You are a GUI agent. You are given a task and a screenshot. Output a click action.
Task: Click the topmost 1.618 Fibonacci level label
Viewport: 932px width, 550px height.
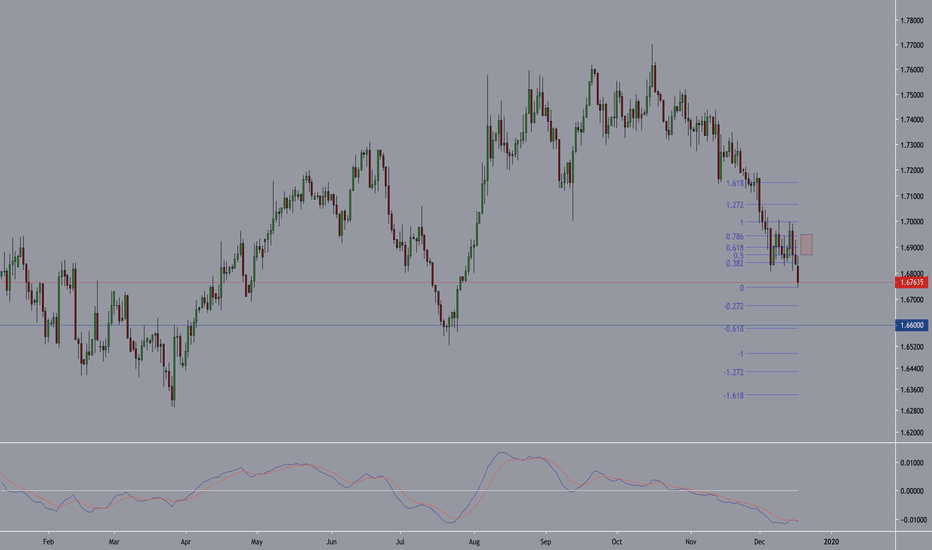(739, 183)
